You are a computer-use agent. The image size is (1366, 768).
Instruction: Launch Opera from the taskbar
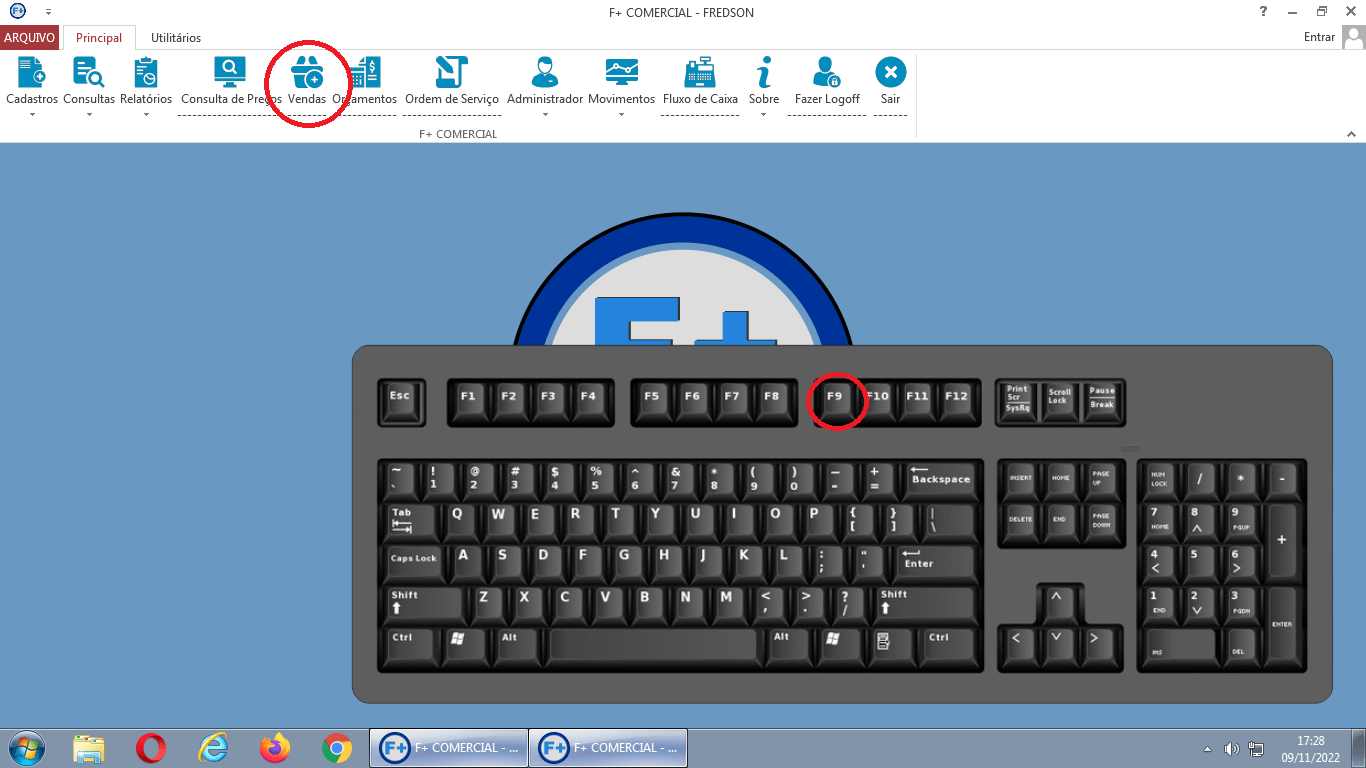[151, 748]
